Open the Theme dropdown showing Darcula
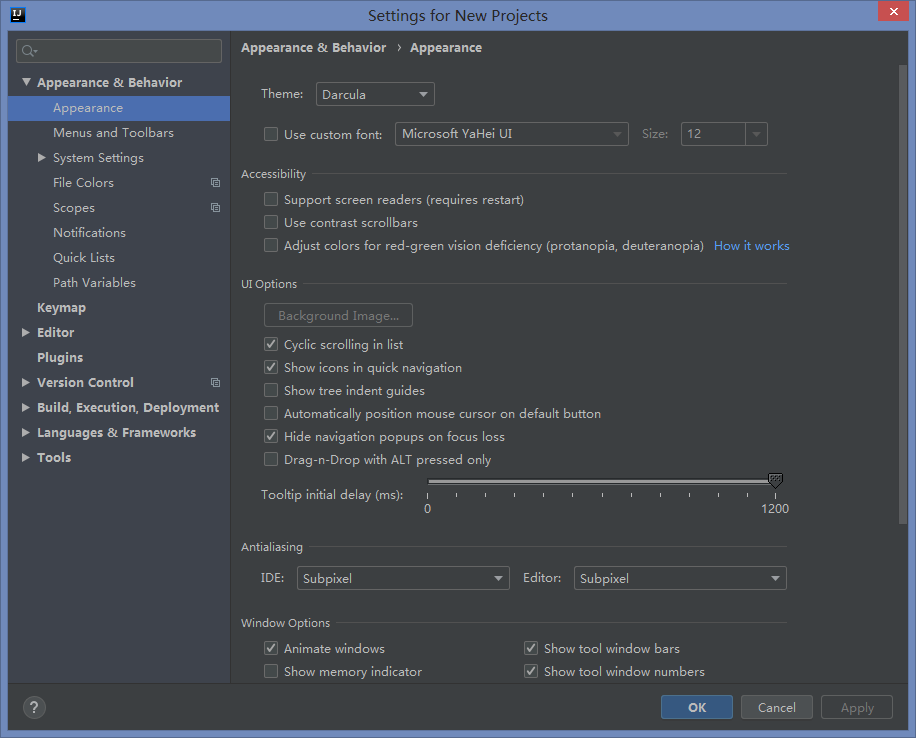The image size is (916, 738). coord(375,95)
